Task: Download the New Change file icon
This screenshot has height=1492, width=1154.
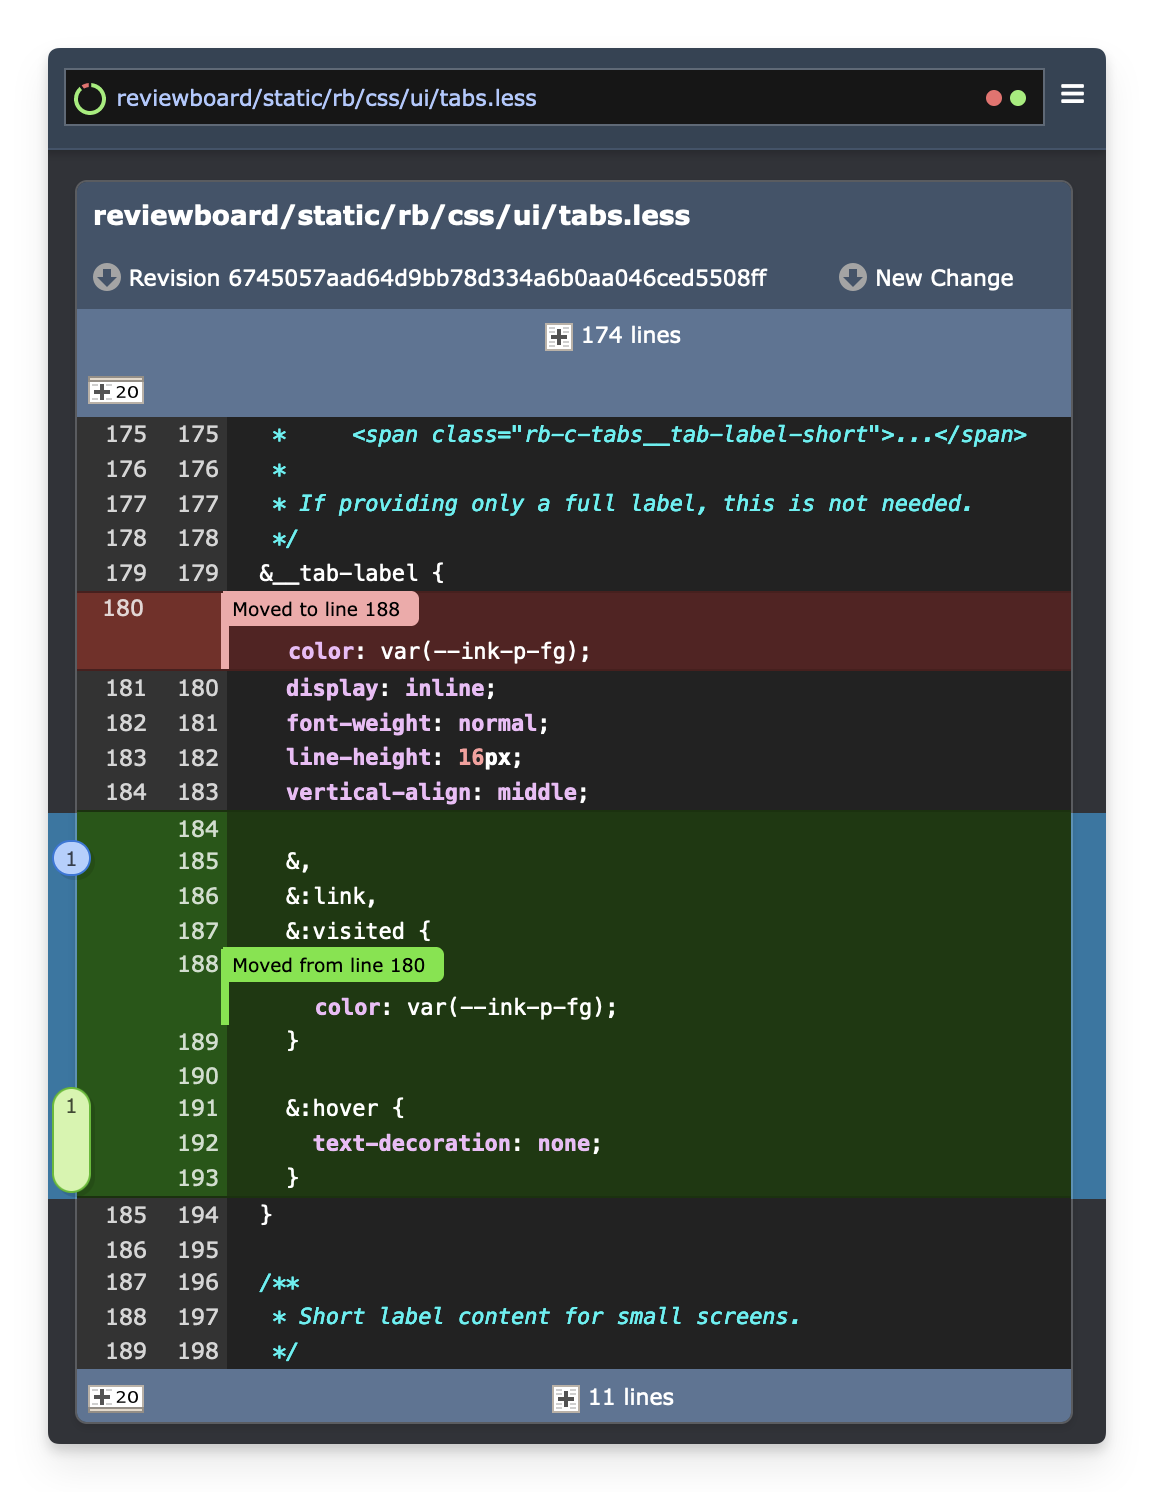Action: coord(853,277)
